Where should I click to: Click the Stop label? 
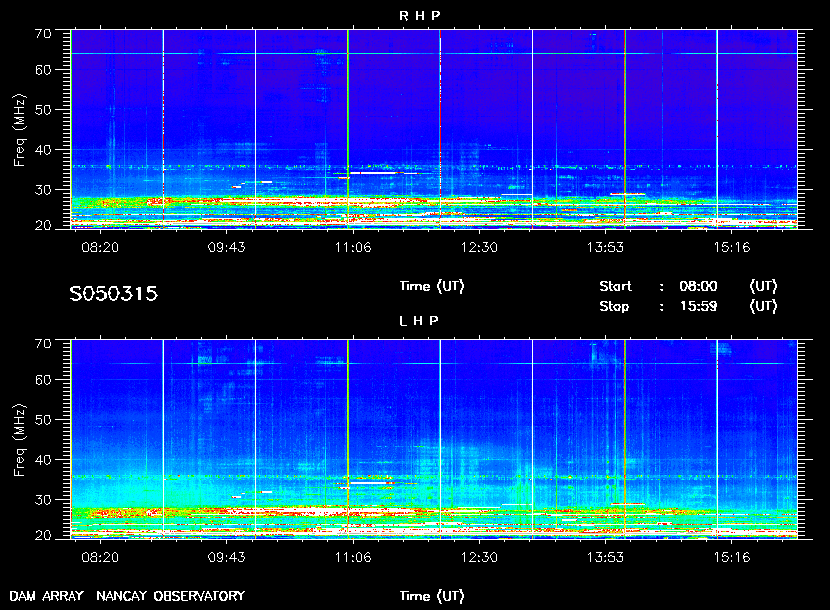[x=614, y=307]
